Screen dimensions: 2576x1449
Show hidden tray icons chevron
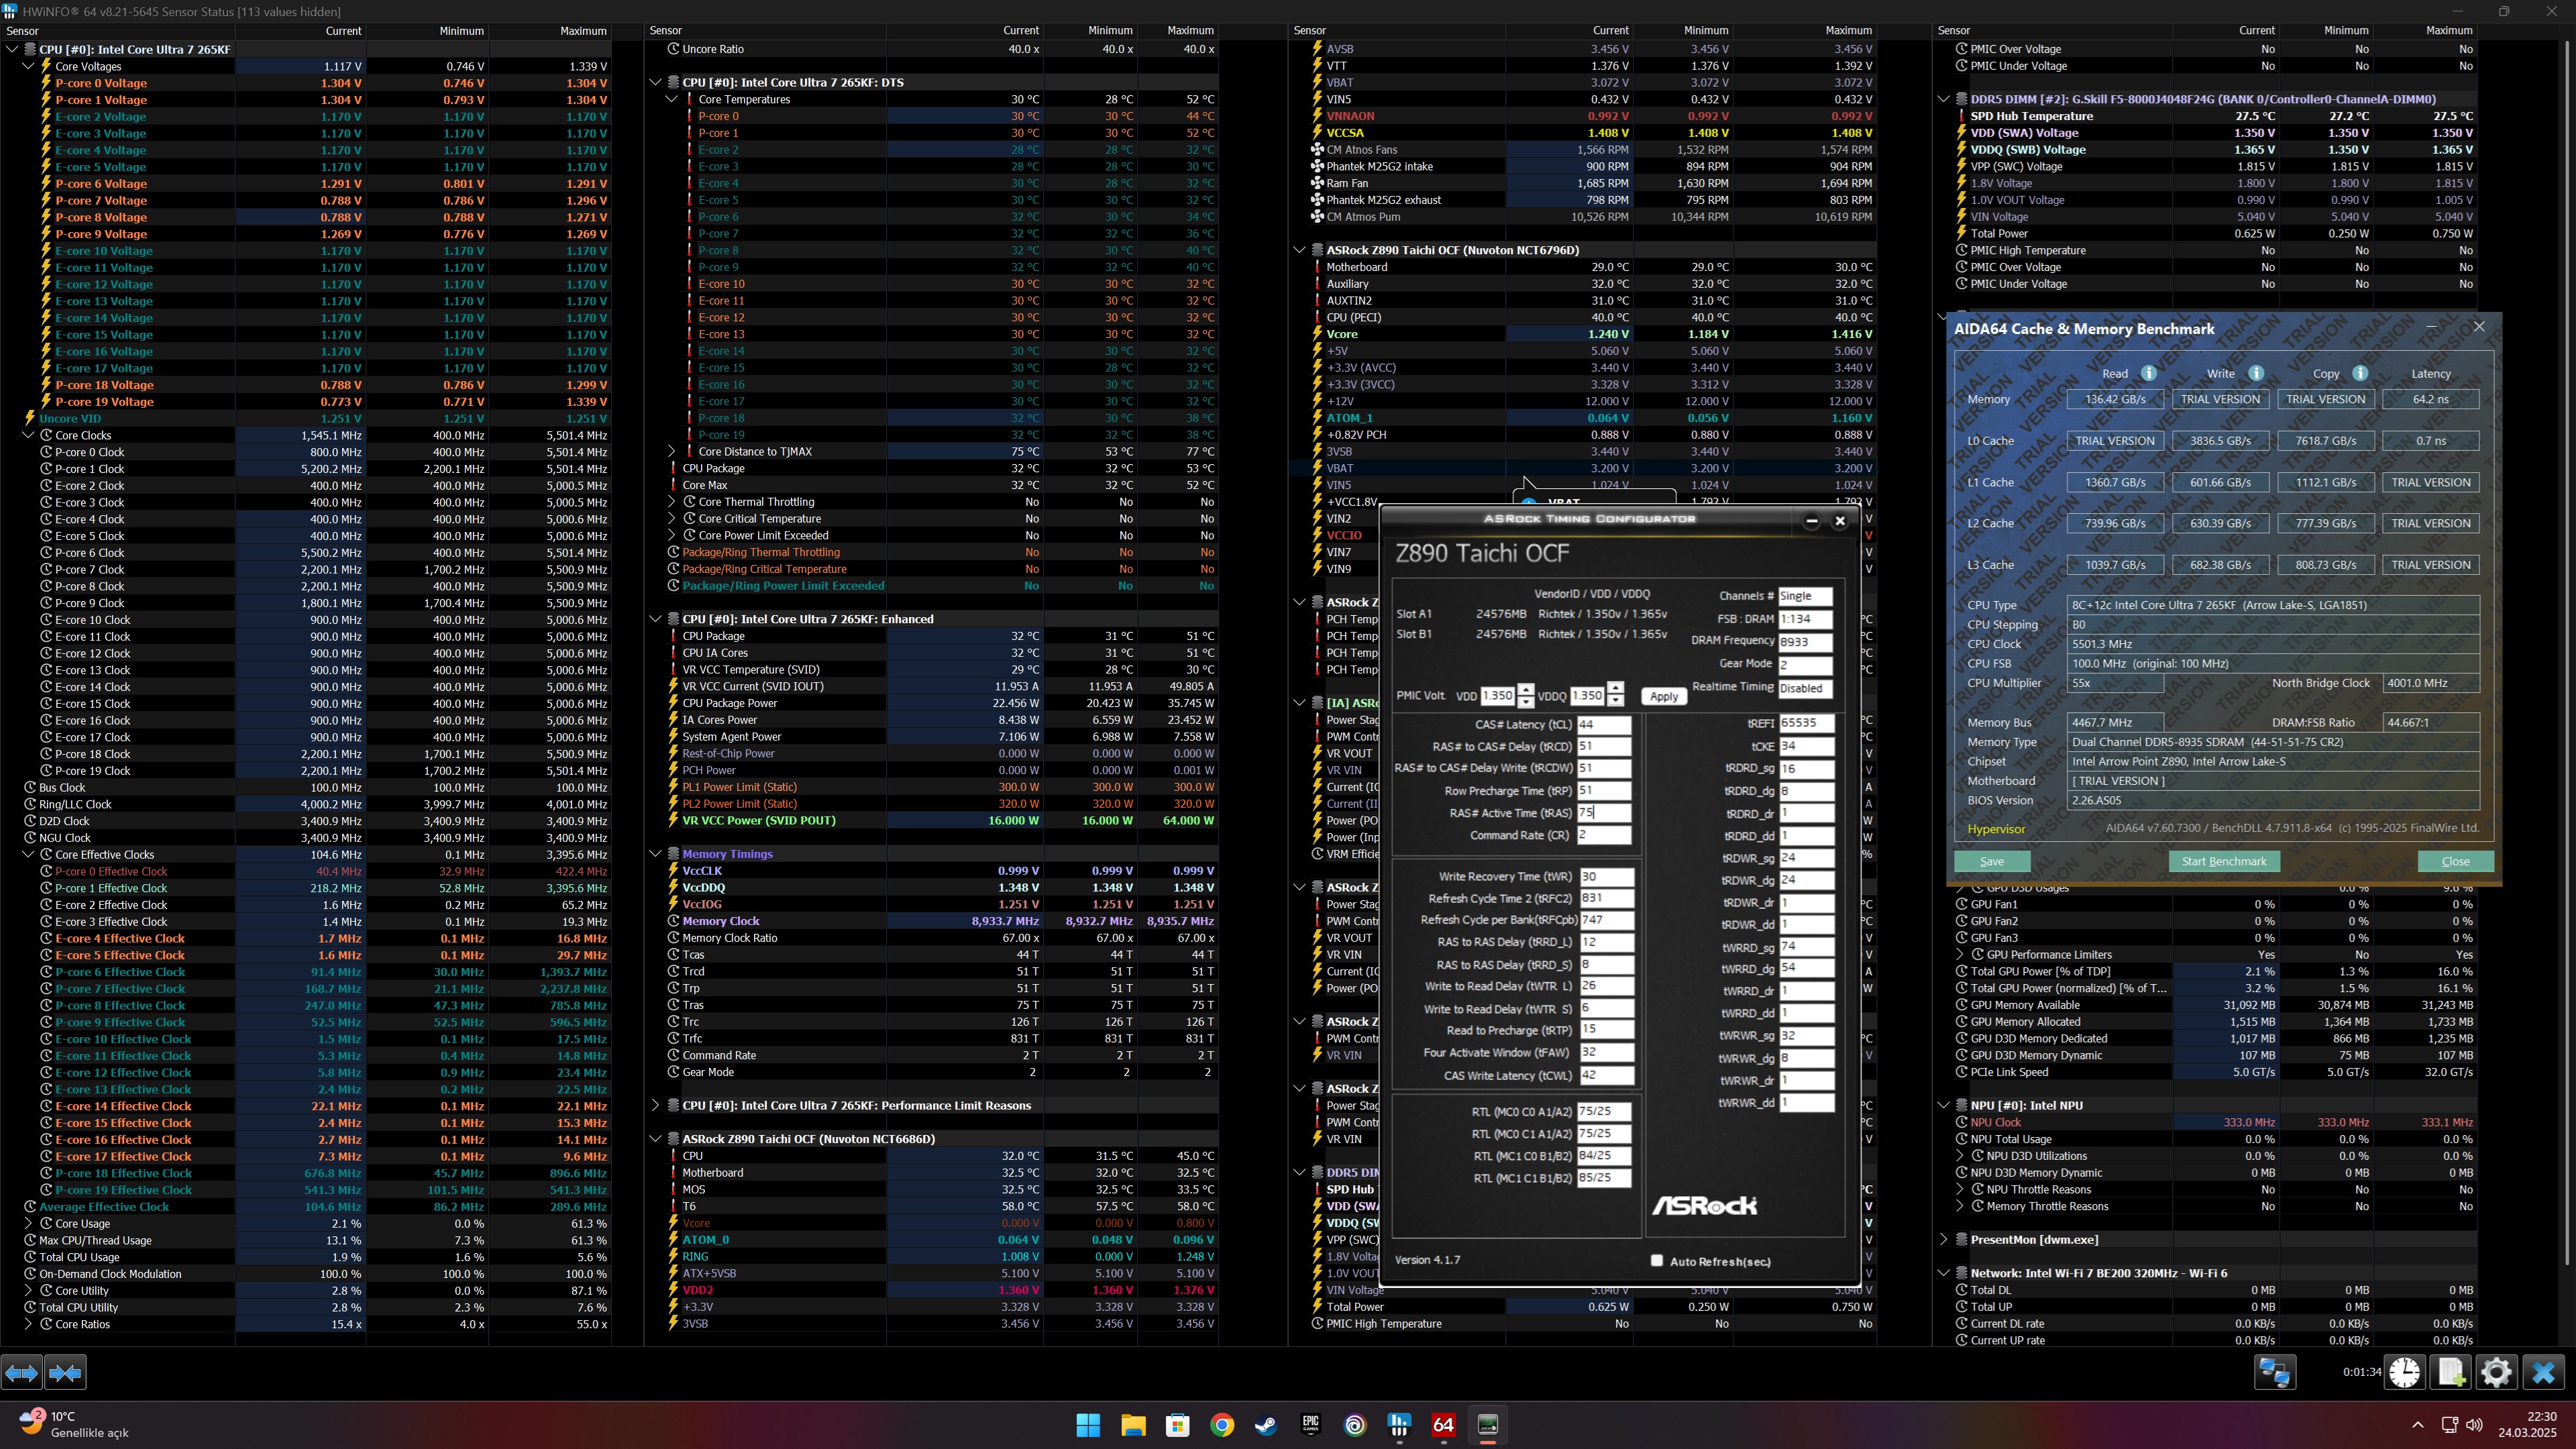coord(2418,1425)
